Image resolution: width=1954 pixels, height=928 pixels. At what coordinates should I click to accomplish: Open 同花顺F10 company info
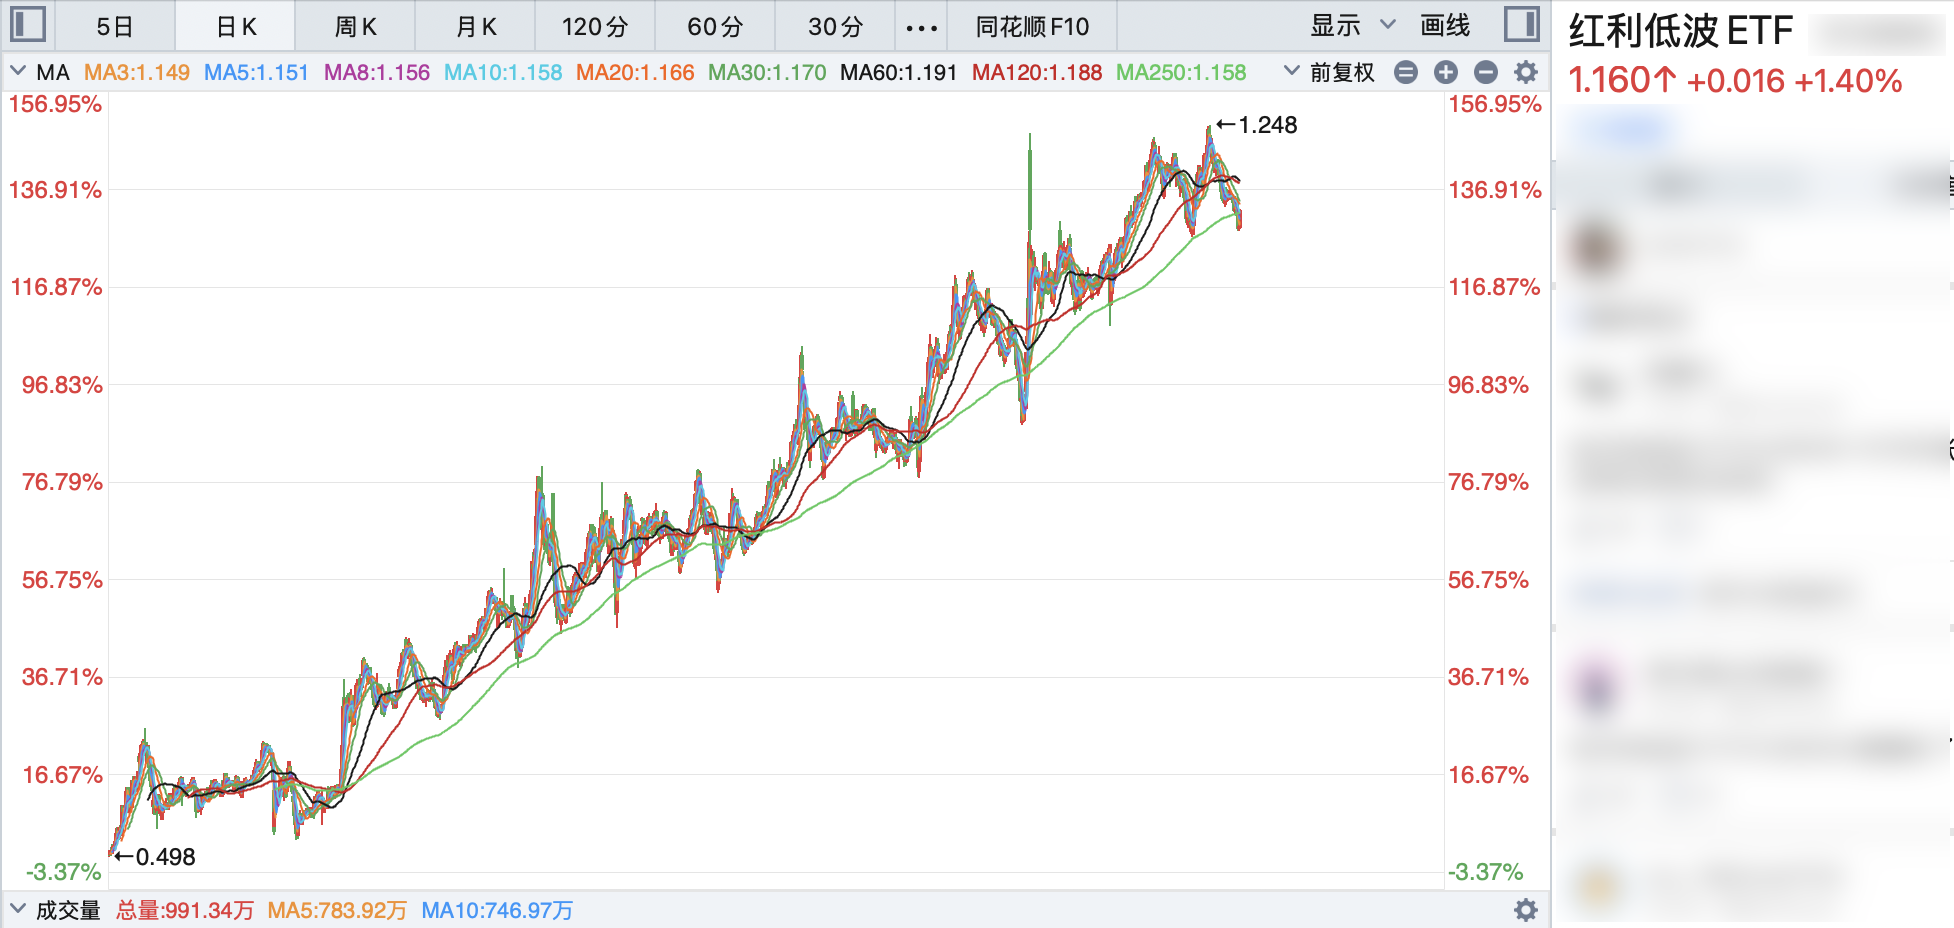click(1032, 27)
